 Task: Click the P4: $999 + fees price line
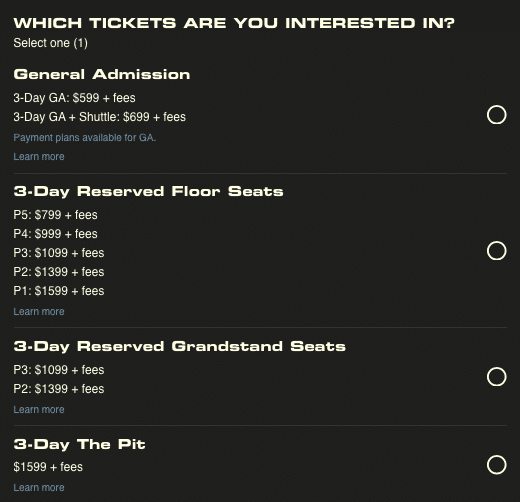pos(55,234)
